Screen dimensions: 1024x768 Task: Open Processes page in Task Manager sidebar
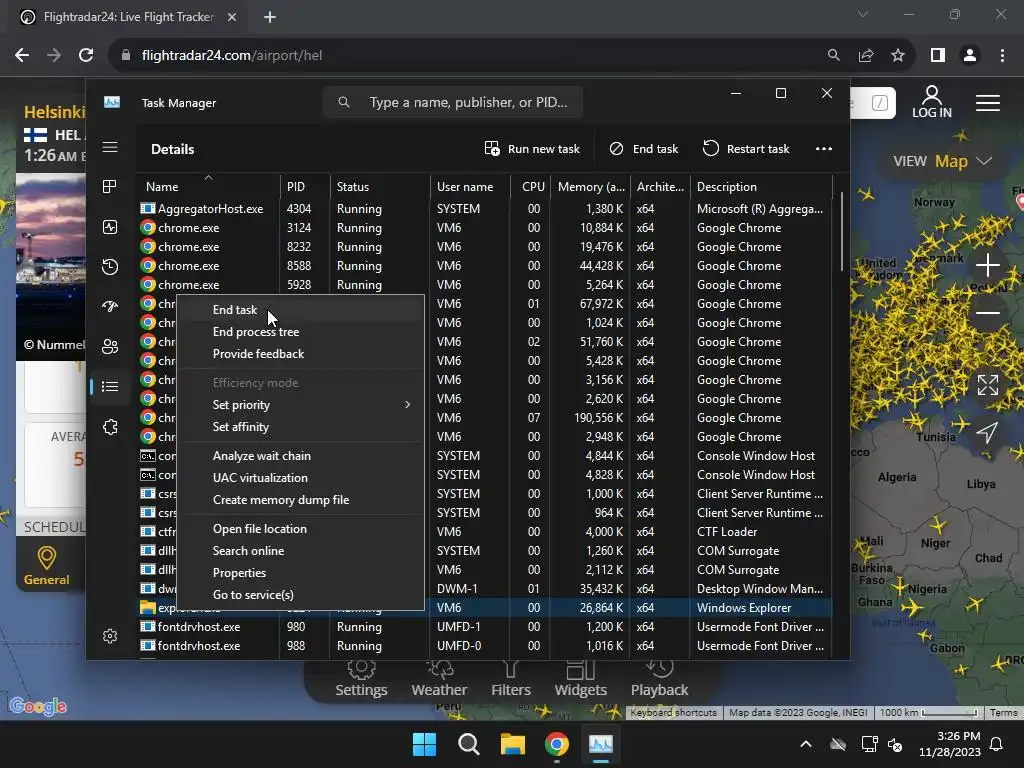(x=110, y=187)
